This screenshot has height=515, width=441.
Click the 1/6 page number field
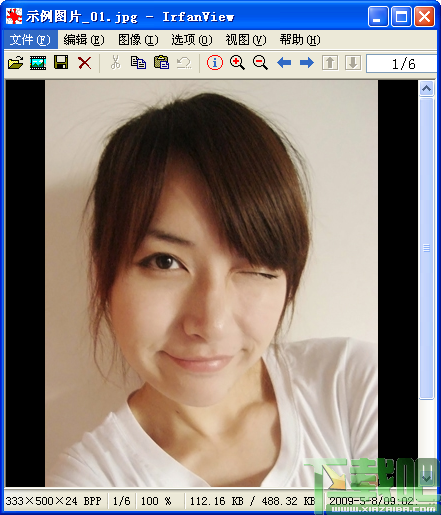point(402,63)
